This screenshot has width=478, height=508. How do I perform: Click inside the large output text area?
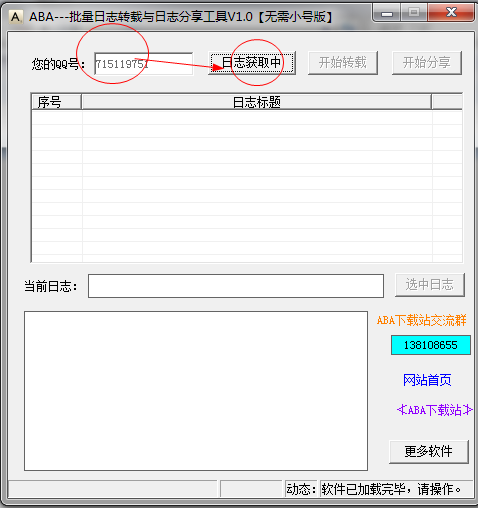tap(196, 391)
